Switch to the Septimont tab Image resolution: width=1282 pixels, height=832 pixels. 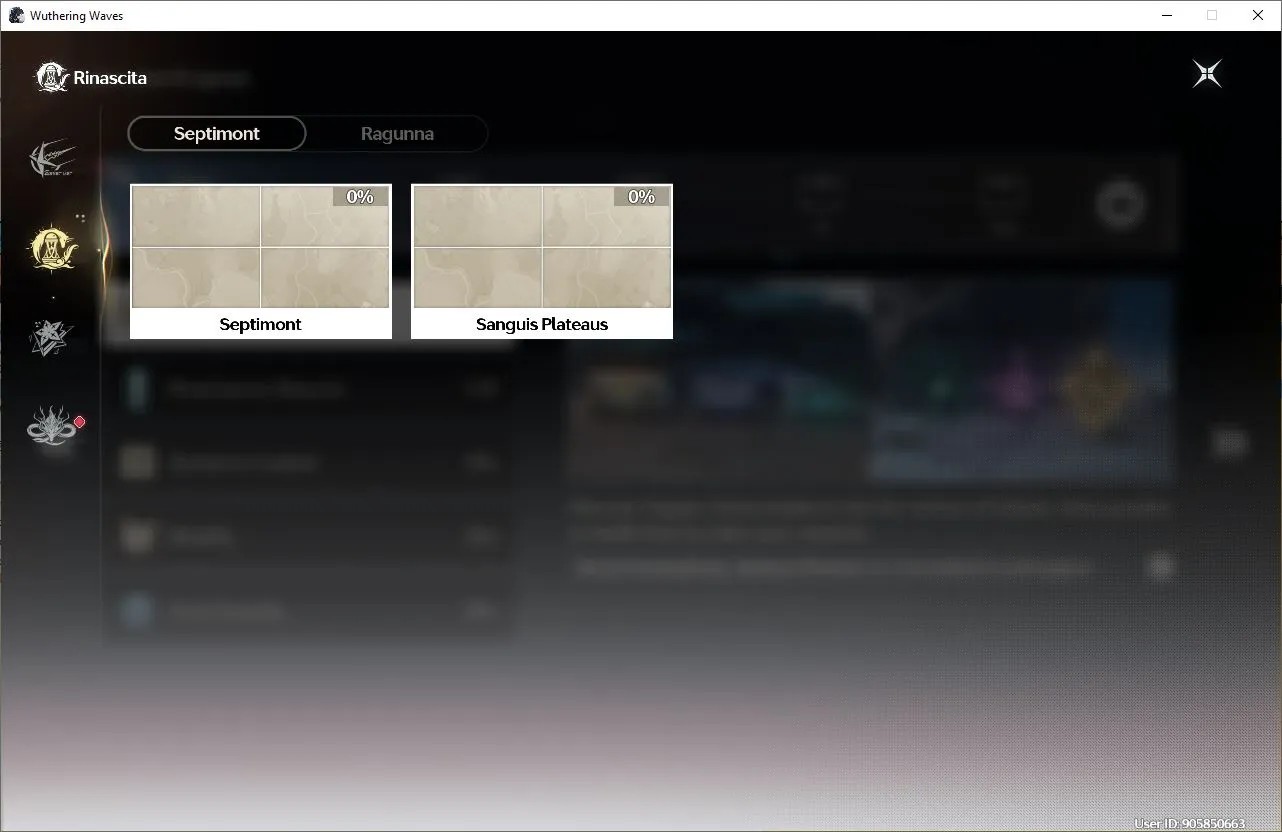pyautogui.click(x=217, y=134)
